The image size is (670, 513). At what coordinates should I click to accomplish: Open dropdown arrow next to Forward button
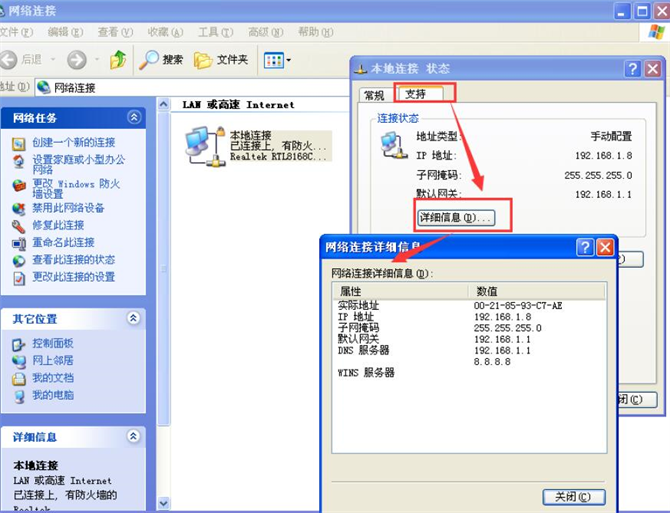[x=97, y=59]
